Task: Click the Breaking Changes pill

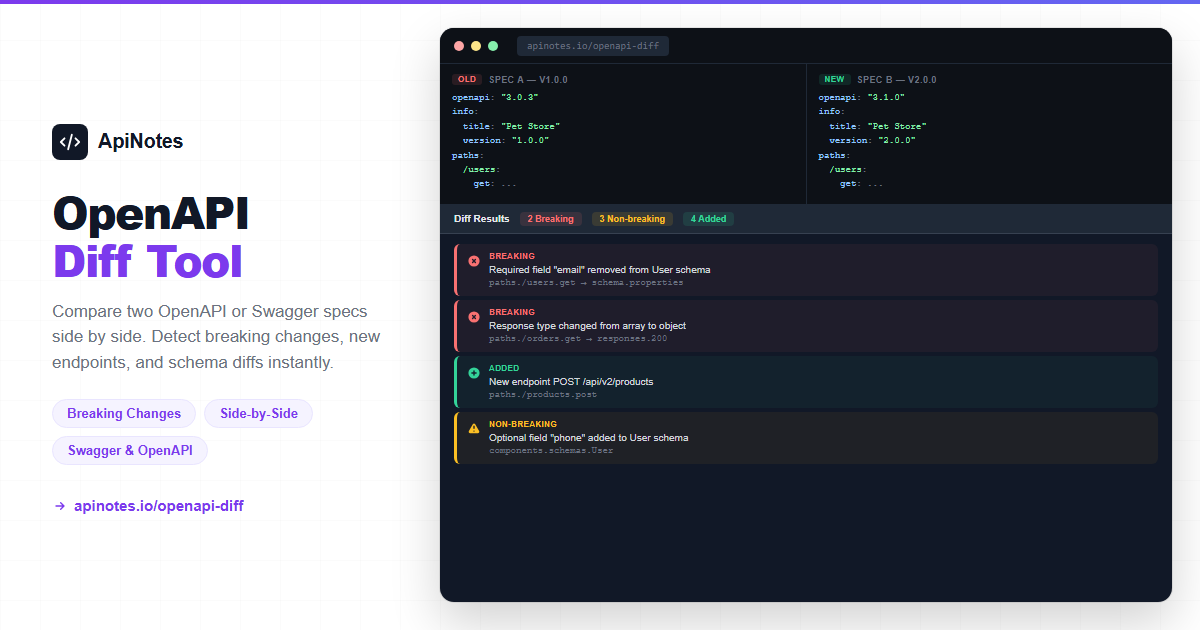Action: (x=124, y=414)
